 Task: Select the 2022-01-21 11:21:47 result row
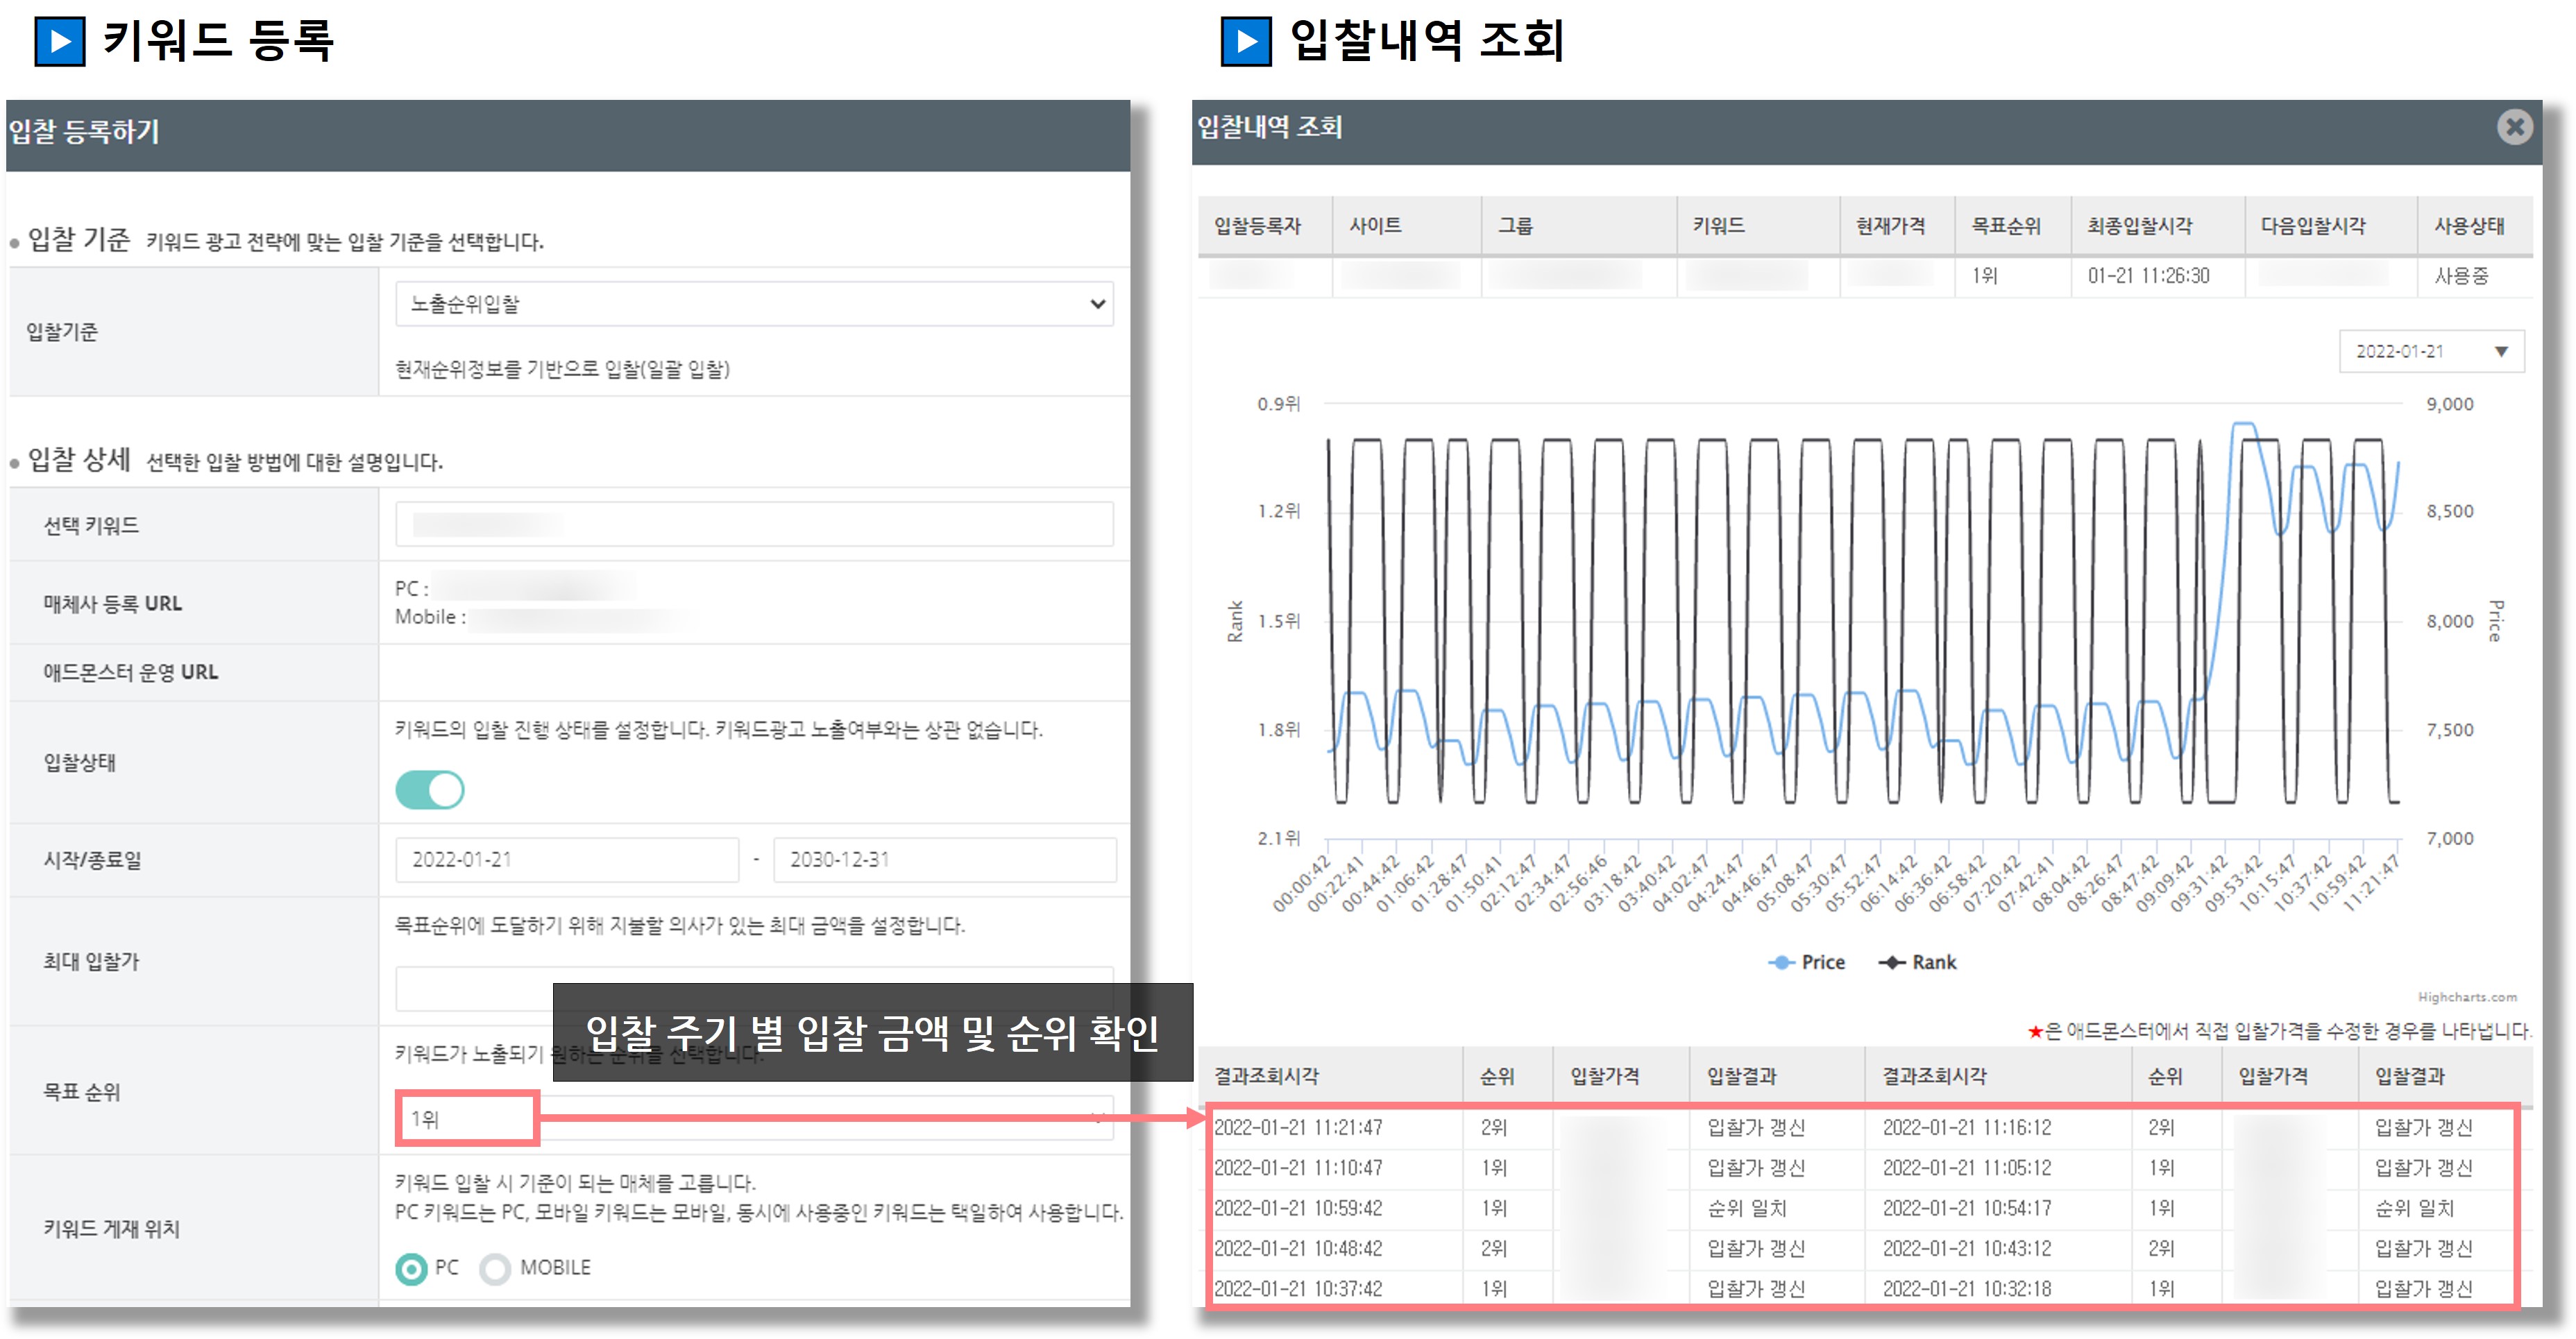tap(1298, 1127)
